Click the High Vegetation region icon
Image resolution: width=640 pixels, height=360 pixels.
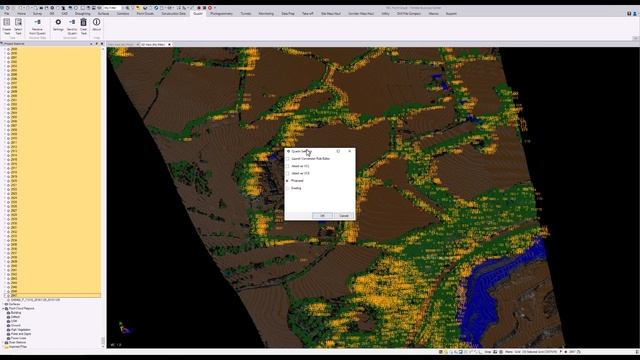[8, 330]
